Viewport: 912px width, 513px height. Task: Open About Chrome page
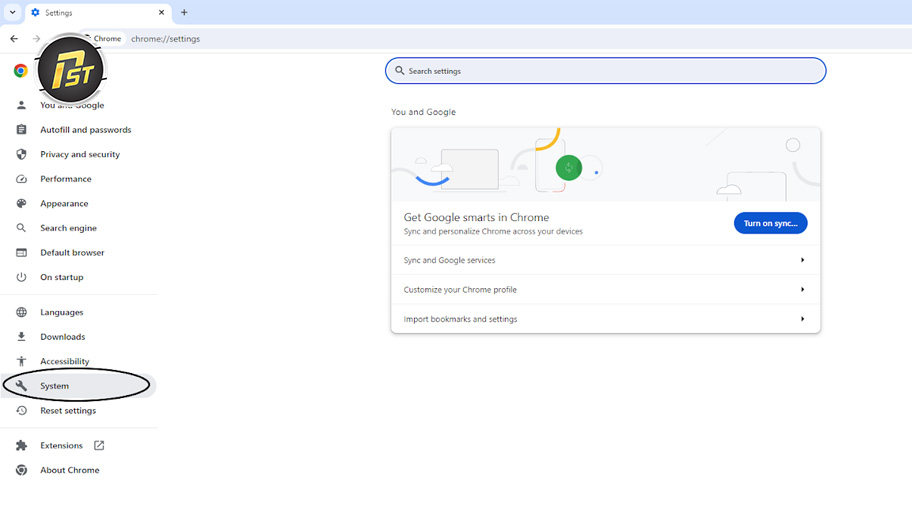(x=70, y=470)
